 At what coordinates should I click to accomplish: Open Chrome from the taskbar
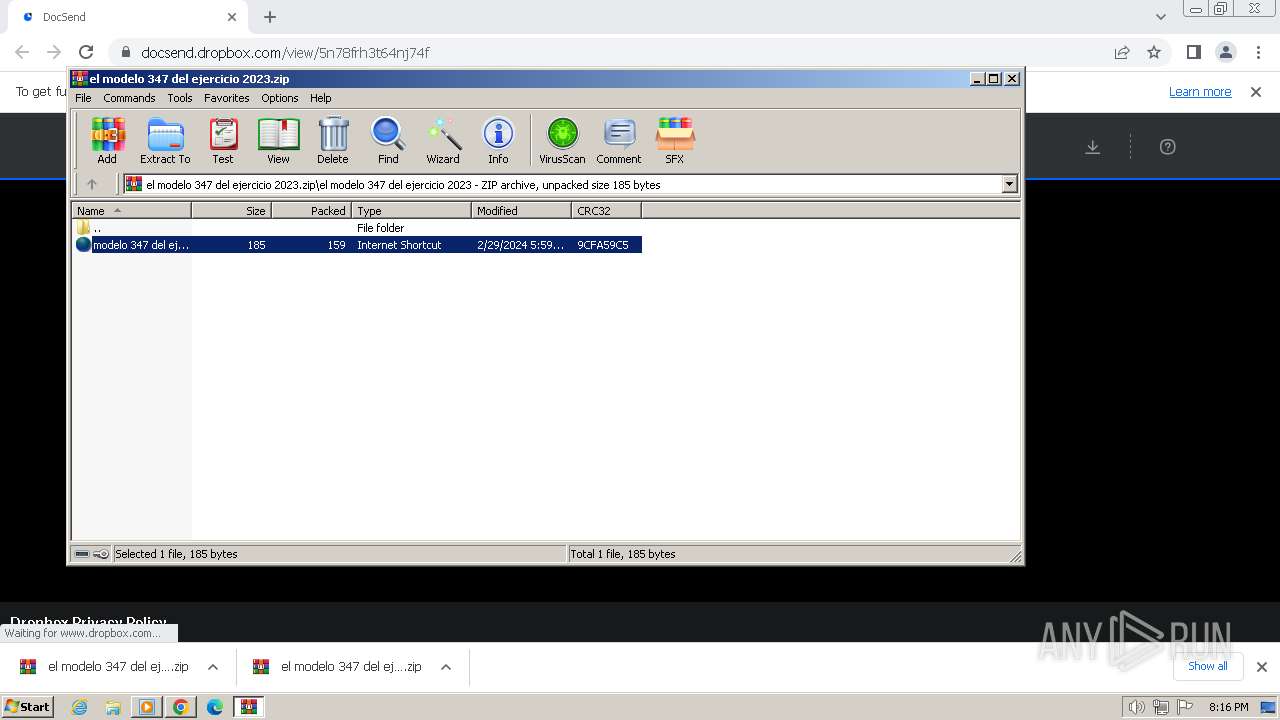pos(181,707)
